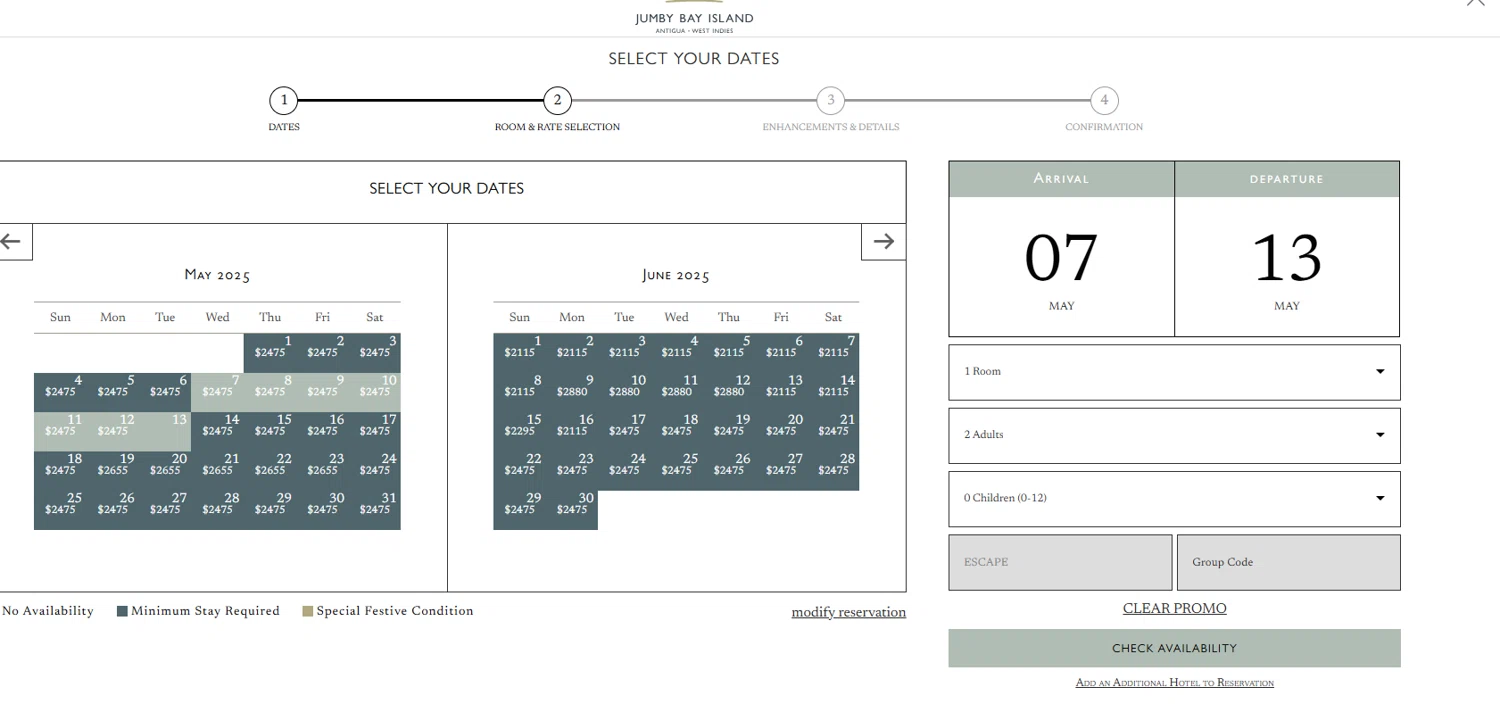The width and height of the screenshot is (1500, 728).
Task: Select May 22 on the calendar
Action: (270, 470)
